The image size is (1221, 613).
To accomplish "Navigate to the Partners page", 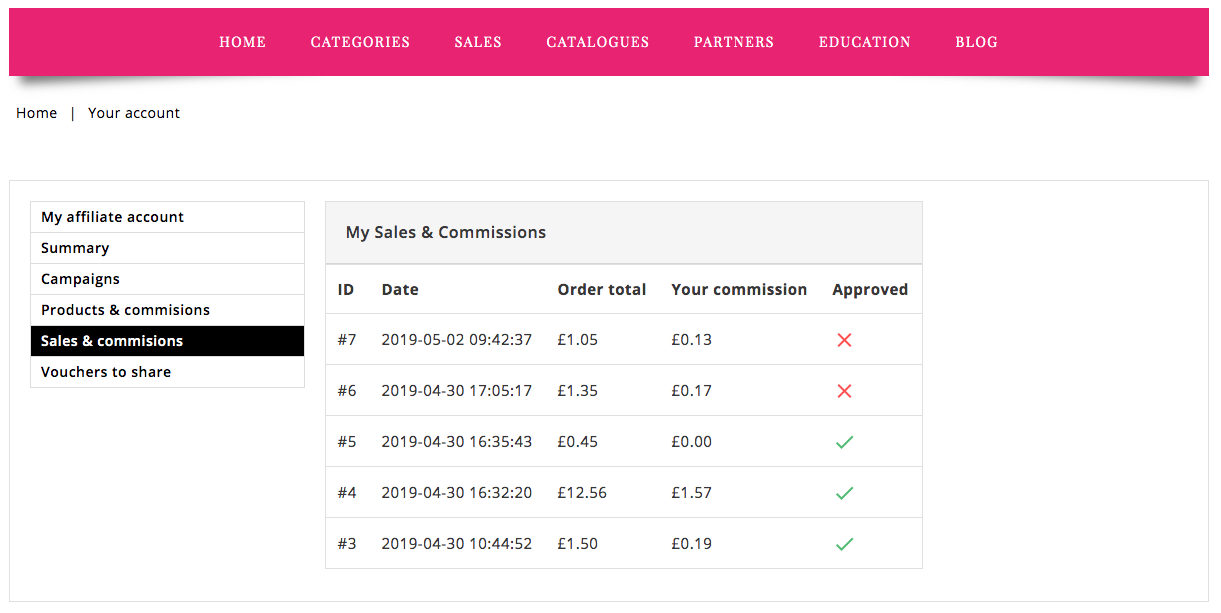I will point(734,42).
